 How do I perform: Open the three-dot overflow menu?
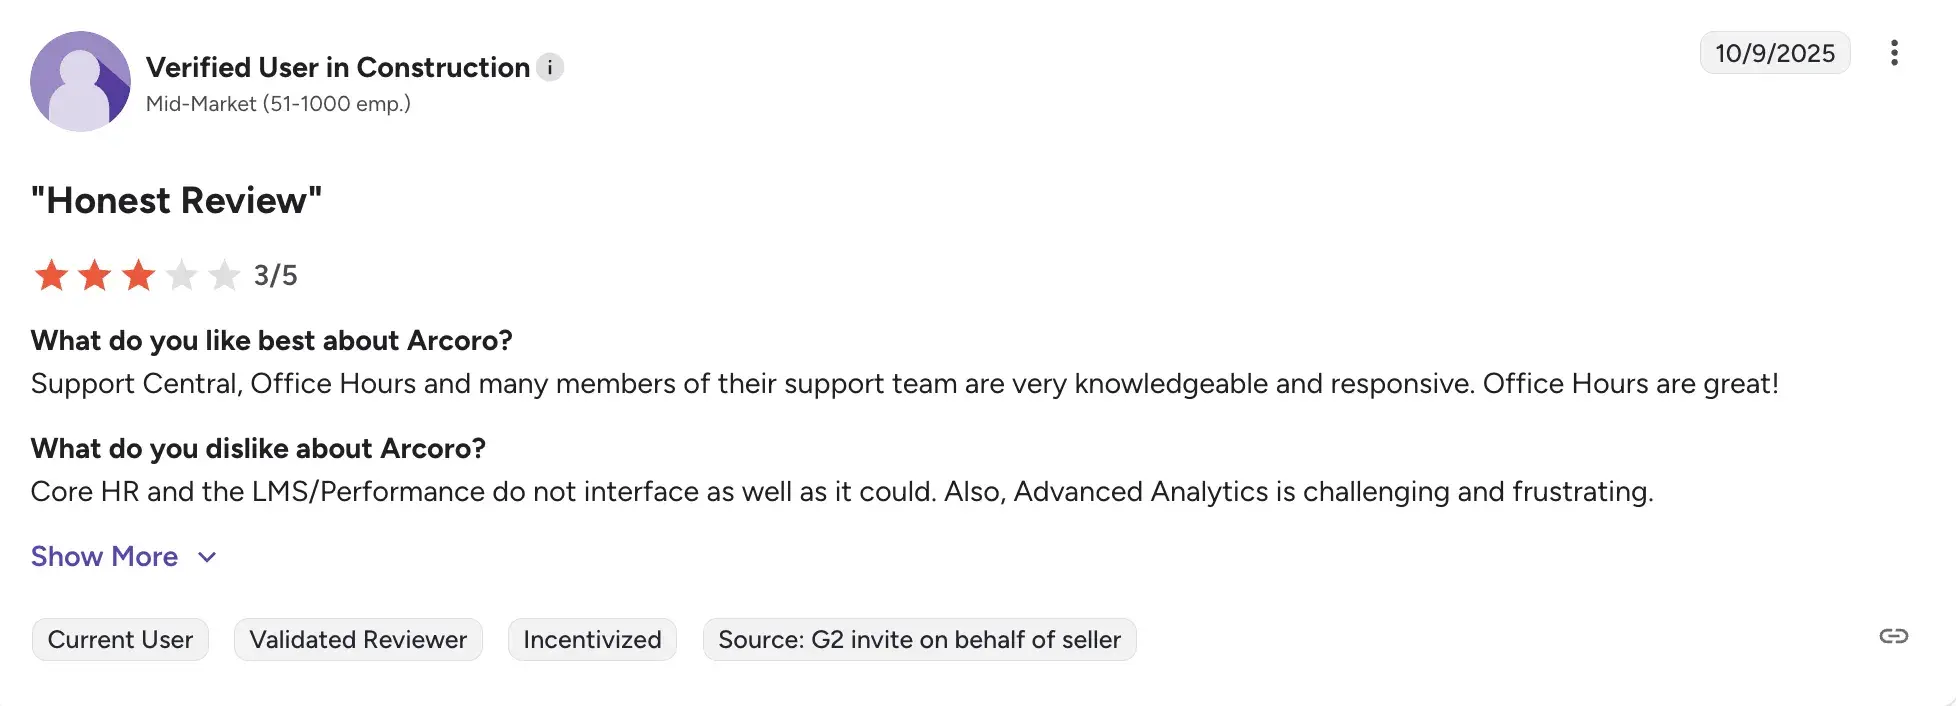click(1895, 53)
